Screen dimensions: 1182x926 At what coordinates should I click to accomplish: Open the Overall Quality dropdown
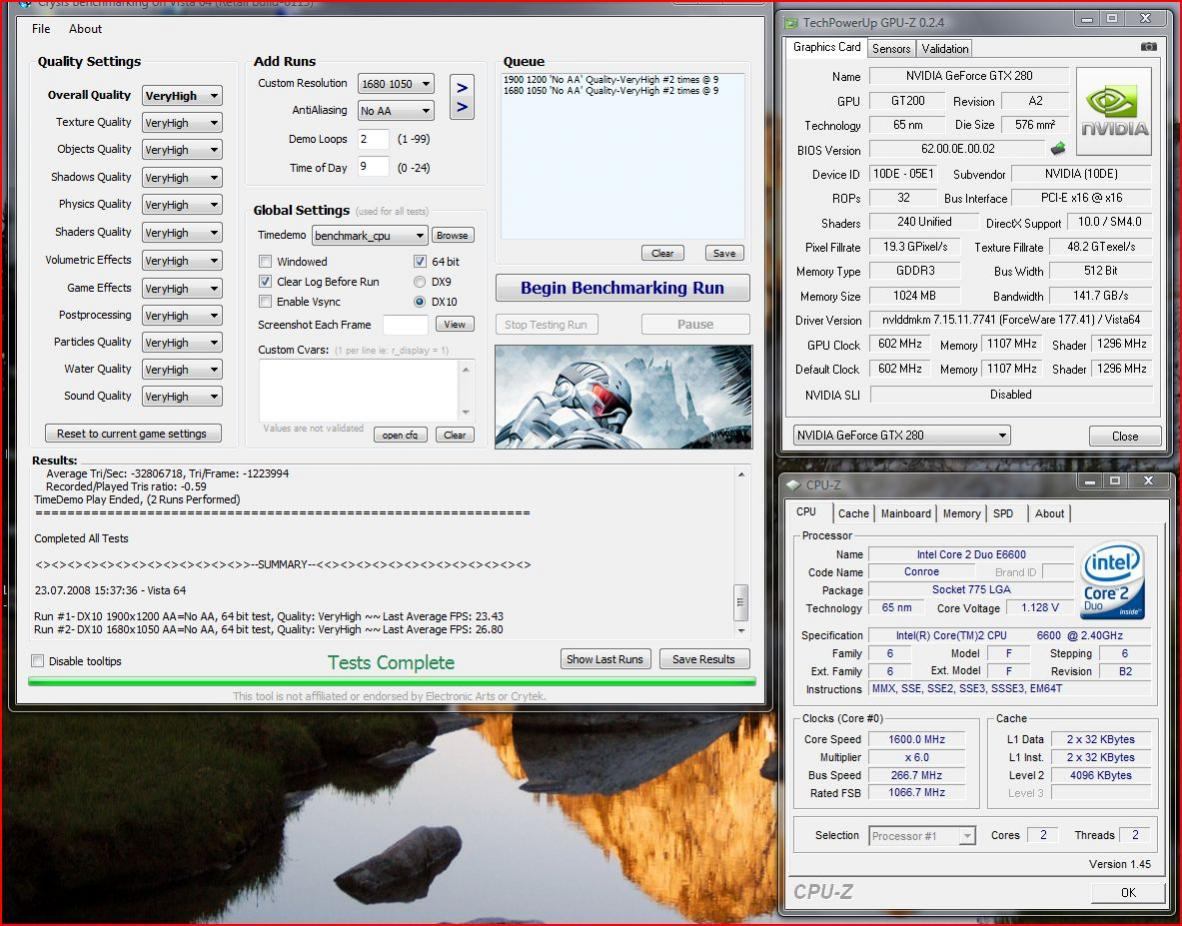pos(182,96)
